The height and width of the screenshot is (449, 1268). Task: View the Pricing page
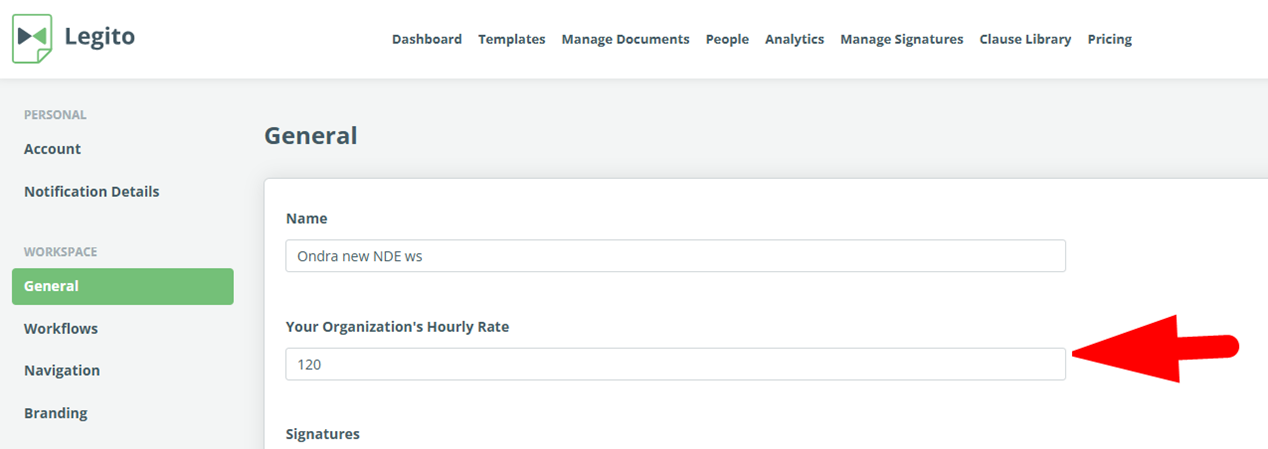(1110, 39)
